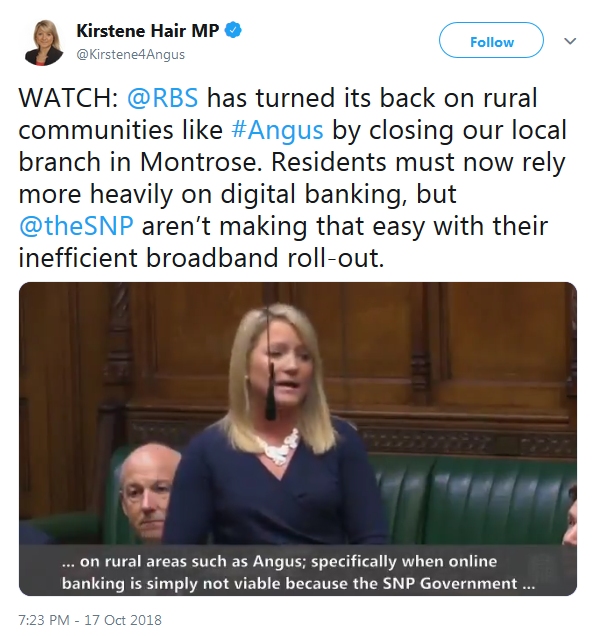Click the "inefficient broadband roll-out" tweet line
593x636 pixels.
pyautogui.click(x=201, y=258)
